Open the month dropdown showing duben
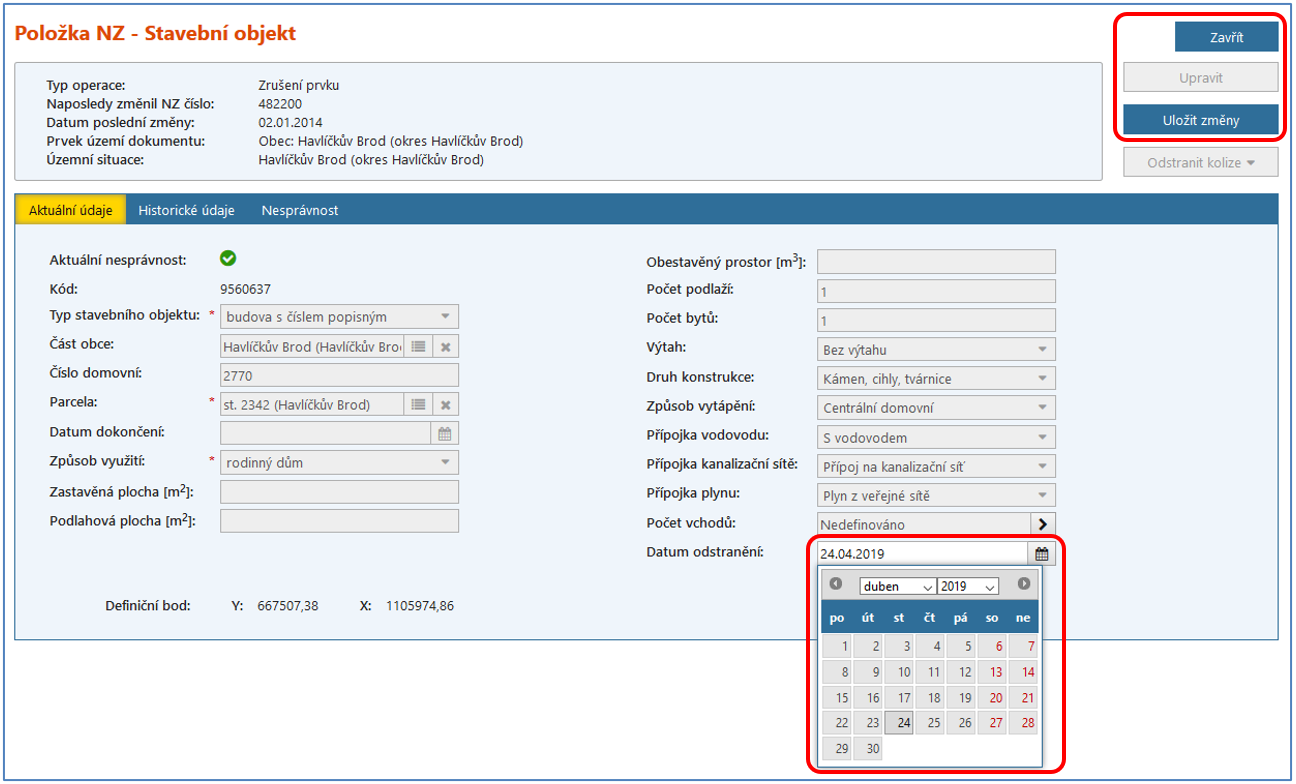 coord(897,586)
